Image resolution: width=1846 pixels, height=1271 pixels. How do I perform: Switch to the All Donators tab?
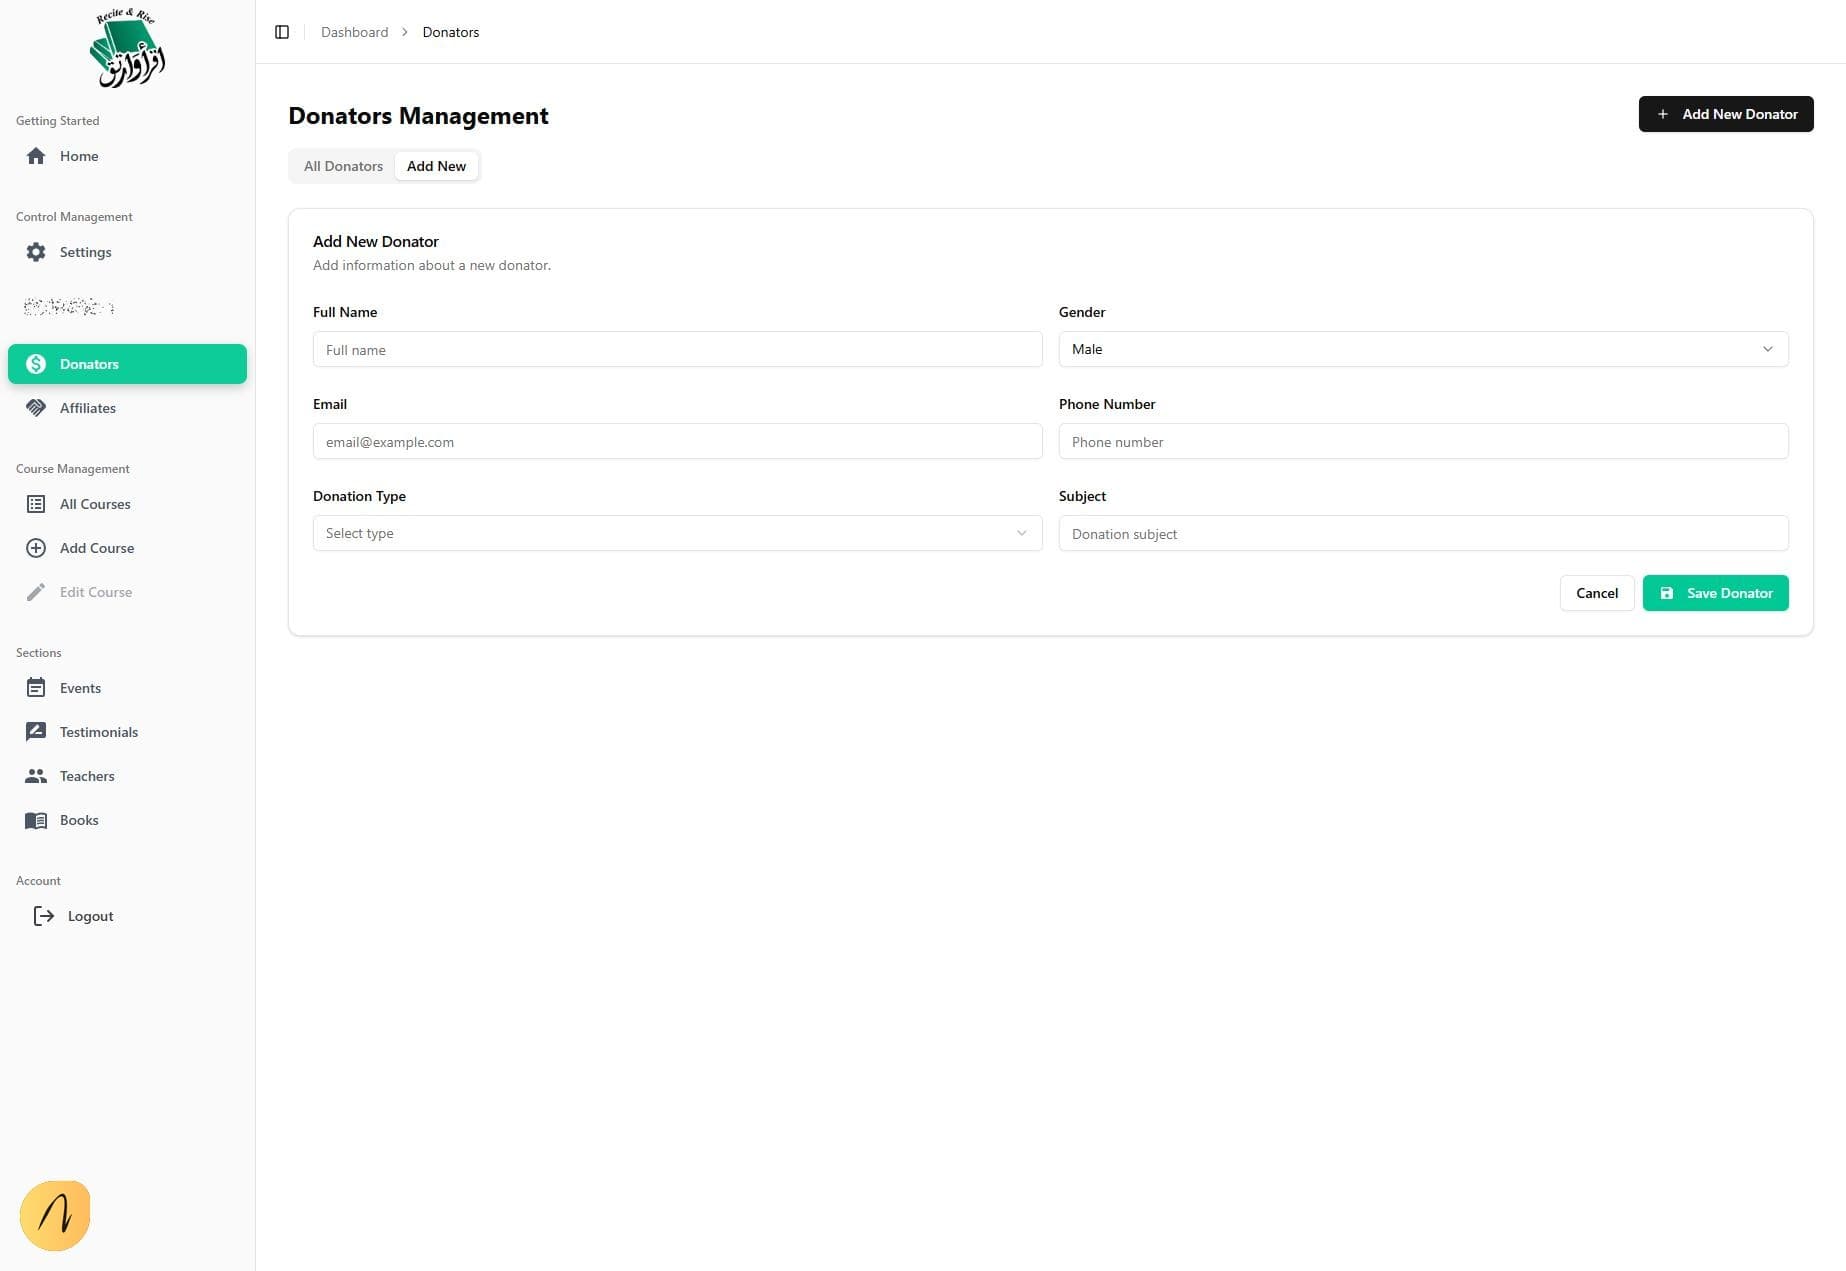pos(343,166)
